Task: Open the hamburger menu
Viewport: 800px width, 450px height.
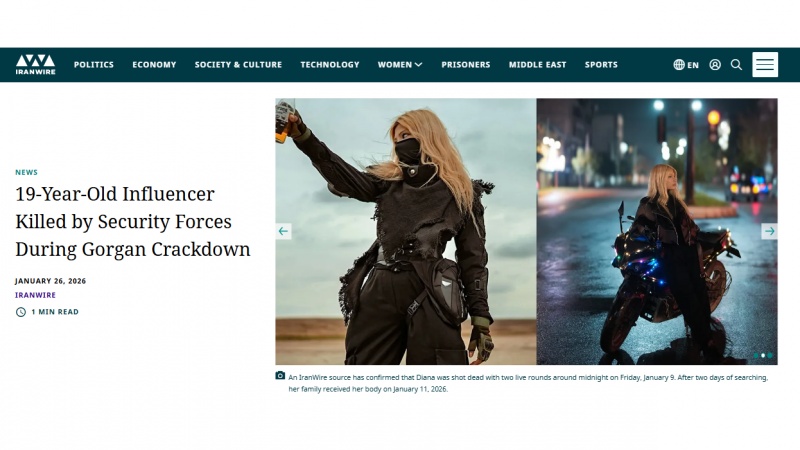Action: tap(765, 65)
